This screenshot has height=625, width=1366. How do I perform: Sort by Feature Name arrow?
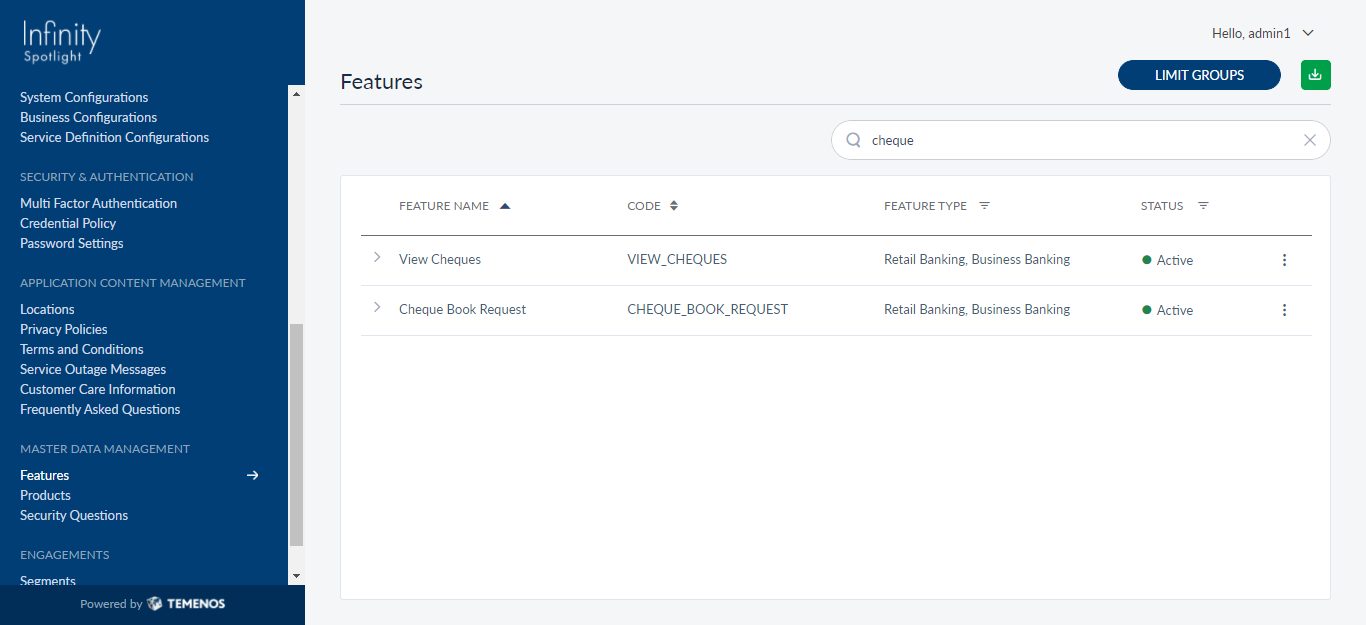coord(504,206)
